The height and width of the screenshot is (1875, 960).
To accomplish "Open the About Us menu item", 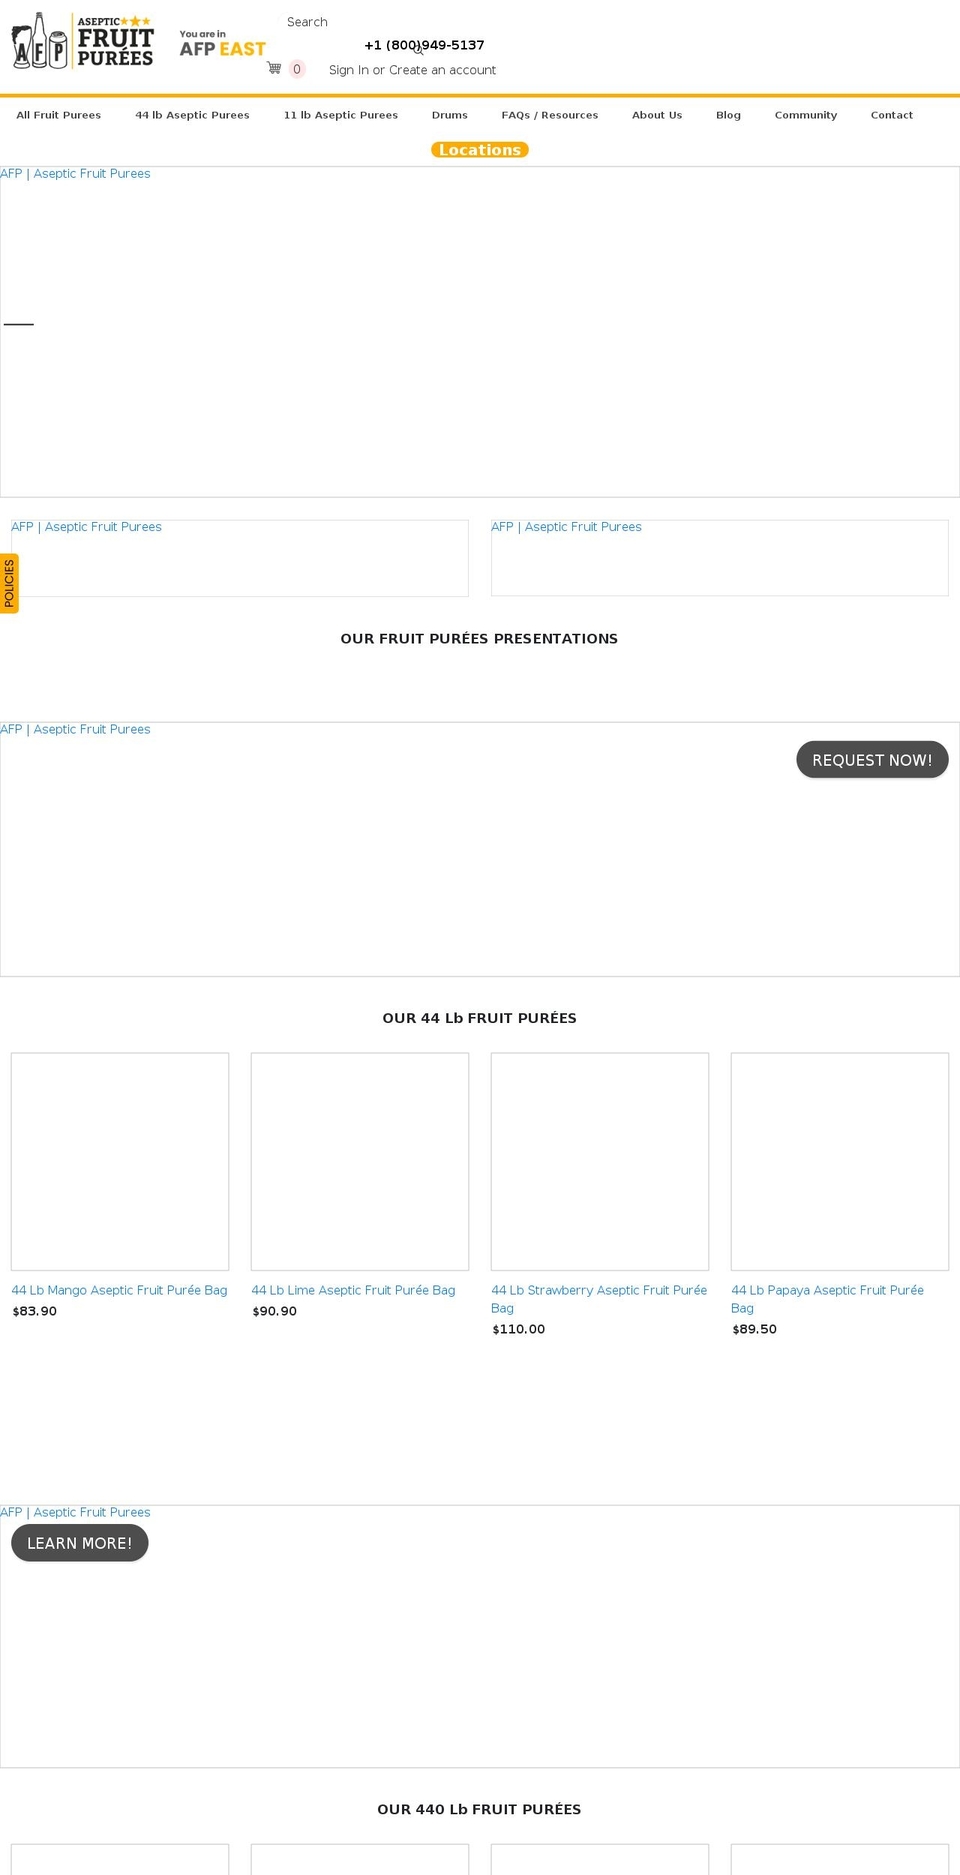I will click(657, 115).
